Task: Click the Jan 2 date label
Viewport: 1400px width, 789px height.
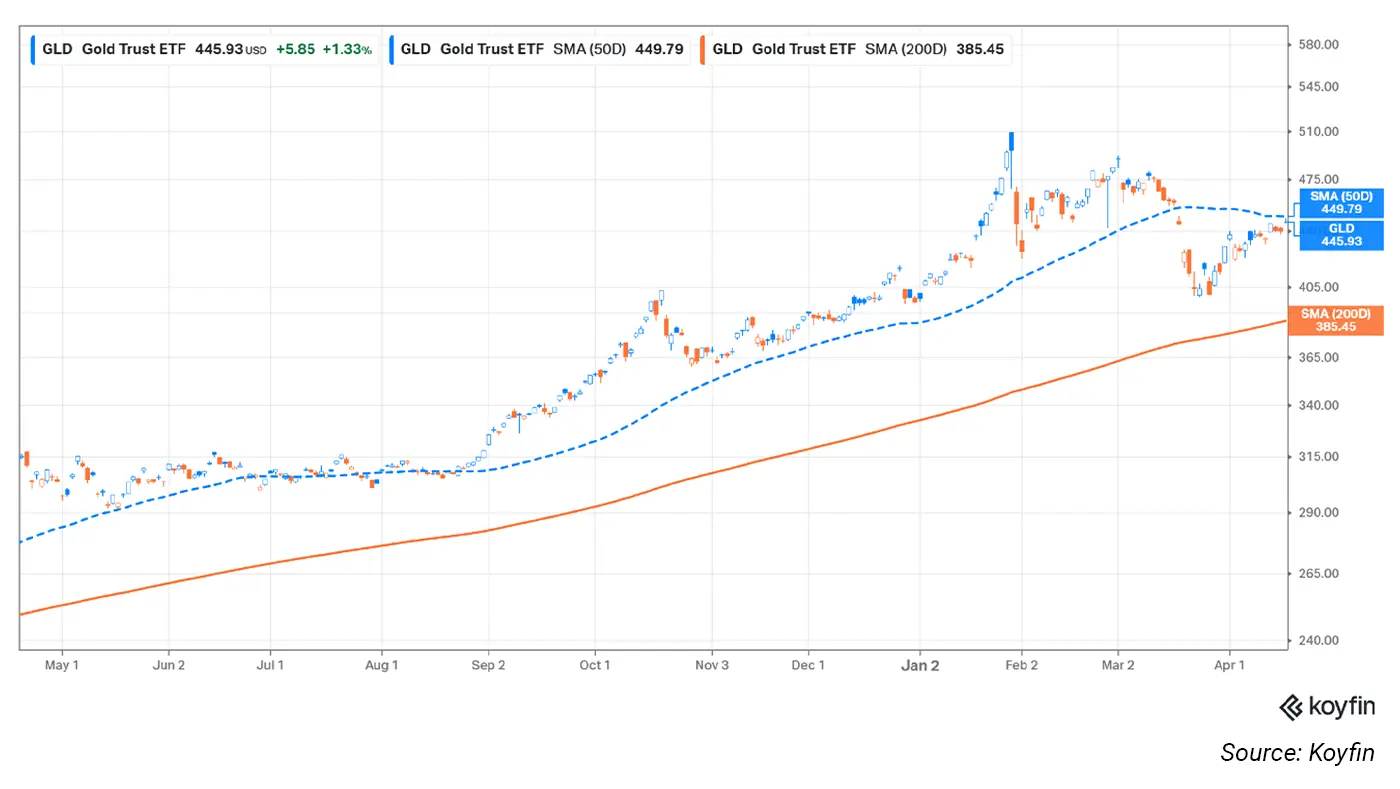Action: [920, 665]
